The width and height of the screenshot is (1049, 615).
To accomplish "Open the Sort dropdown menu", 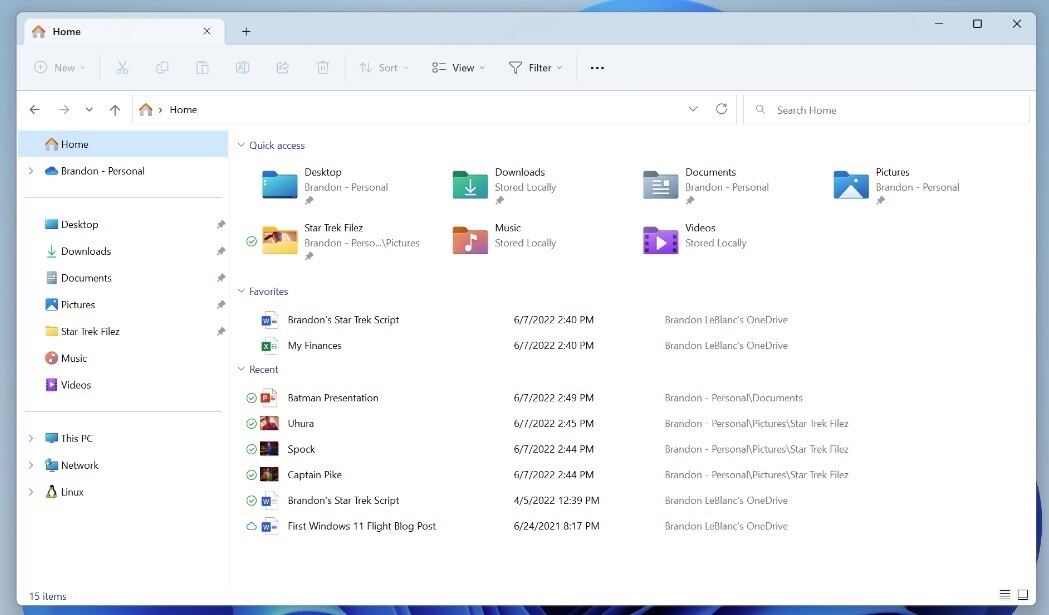I will coord(380,68).
